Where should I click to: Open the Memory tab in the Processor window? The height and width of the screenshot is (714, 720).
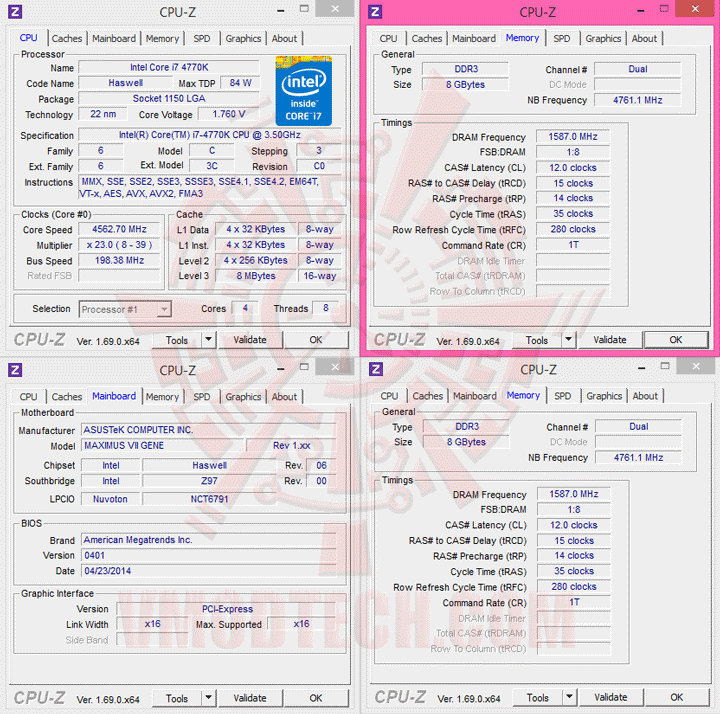pyautogui.click(x=162, y=39)
